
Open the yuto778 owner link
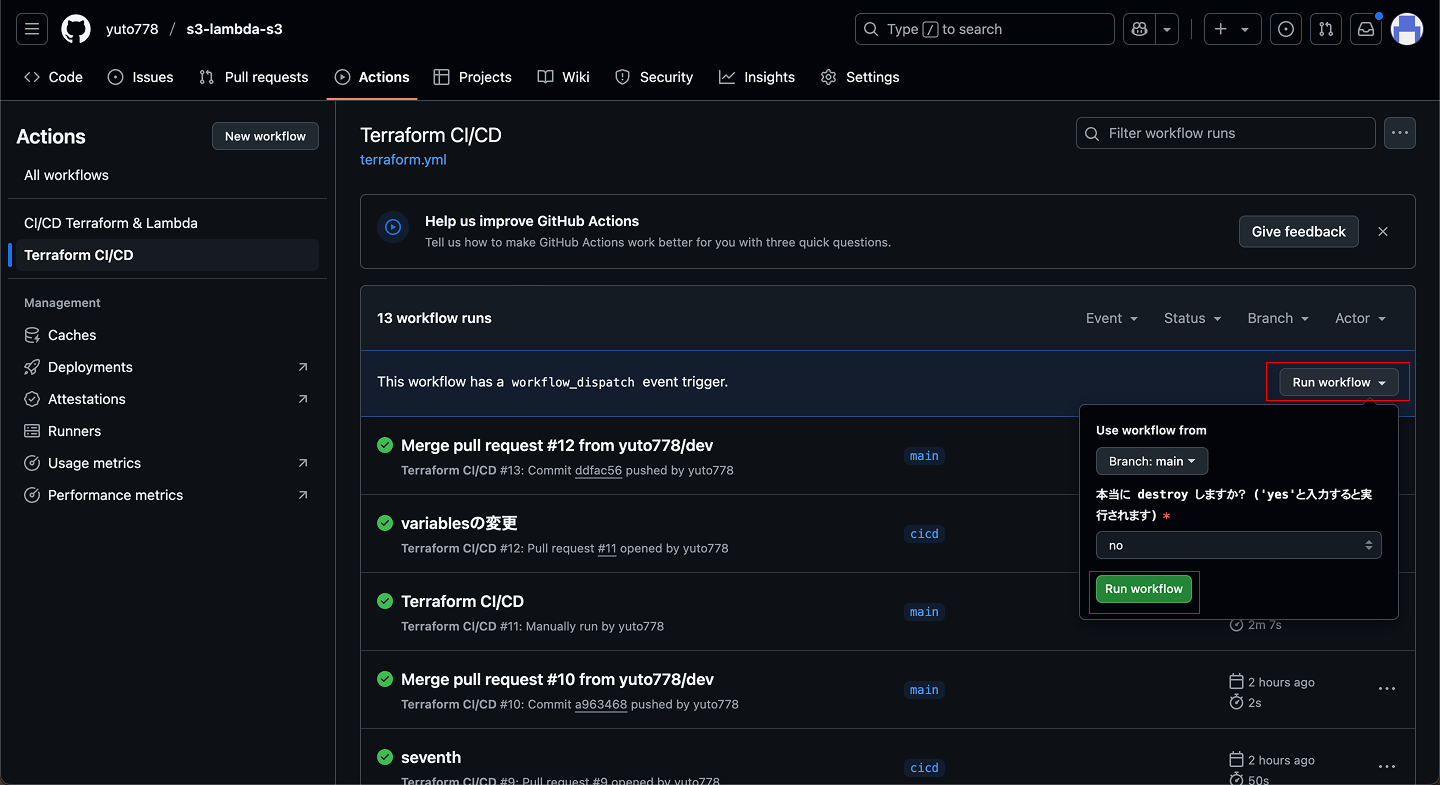click(132, 29)
